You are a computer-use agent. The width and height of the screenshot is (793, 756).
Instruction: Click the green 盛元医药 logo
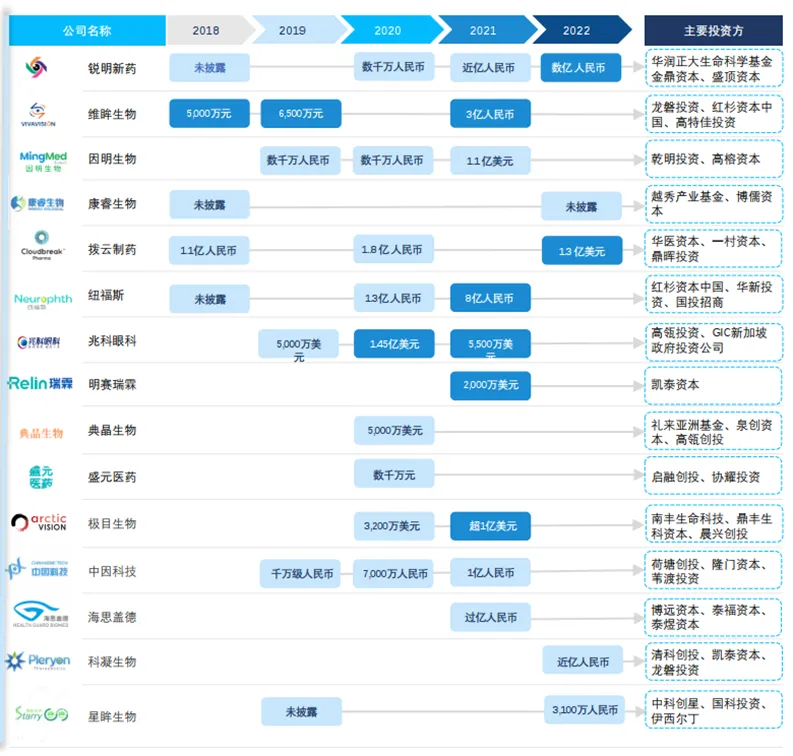[41, 477]
